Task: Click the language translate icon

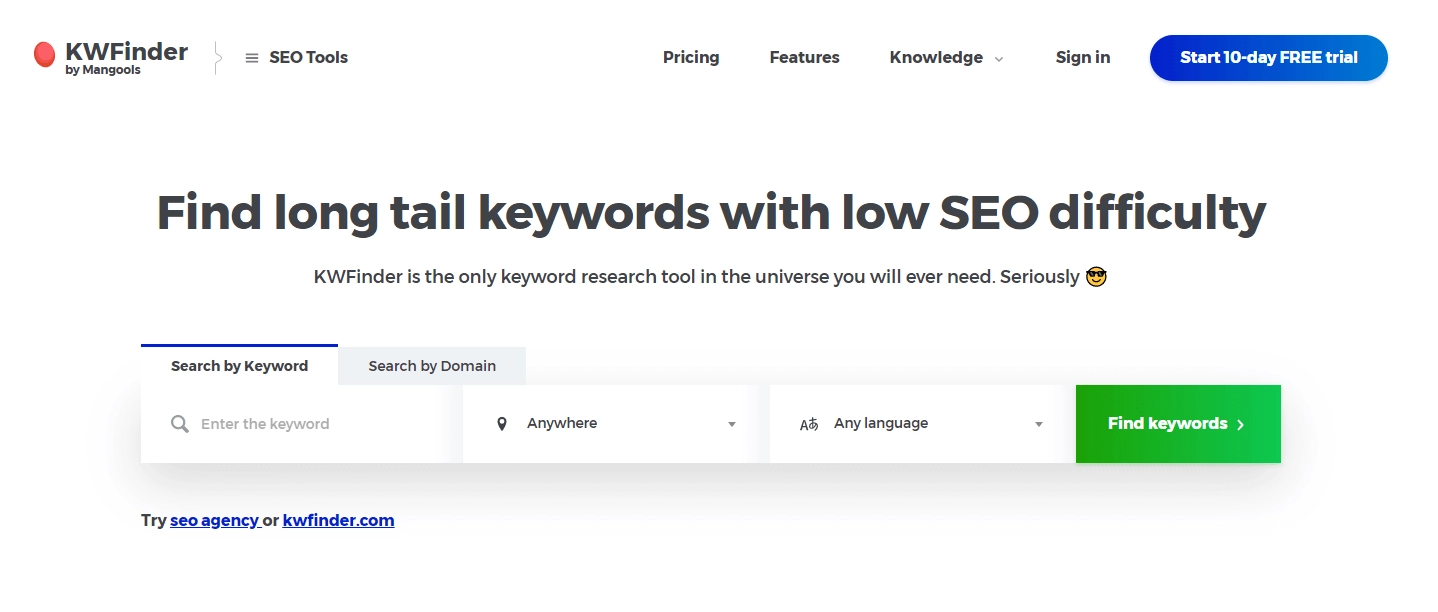Action: [809, 424]
